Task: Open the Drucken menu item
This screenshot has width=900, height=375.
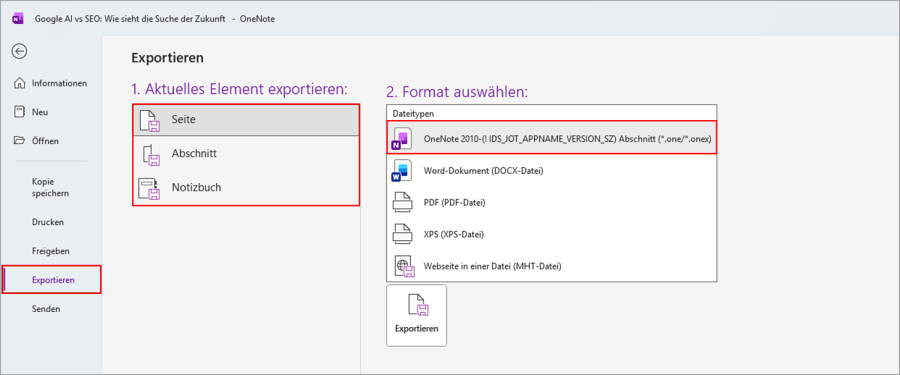Action: pyautogui.click(x=51, y=222)
